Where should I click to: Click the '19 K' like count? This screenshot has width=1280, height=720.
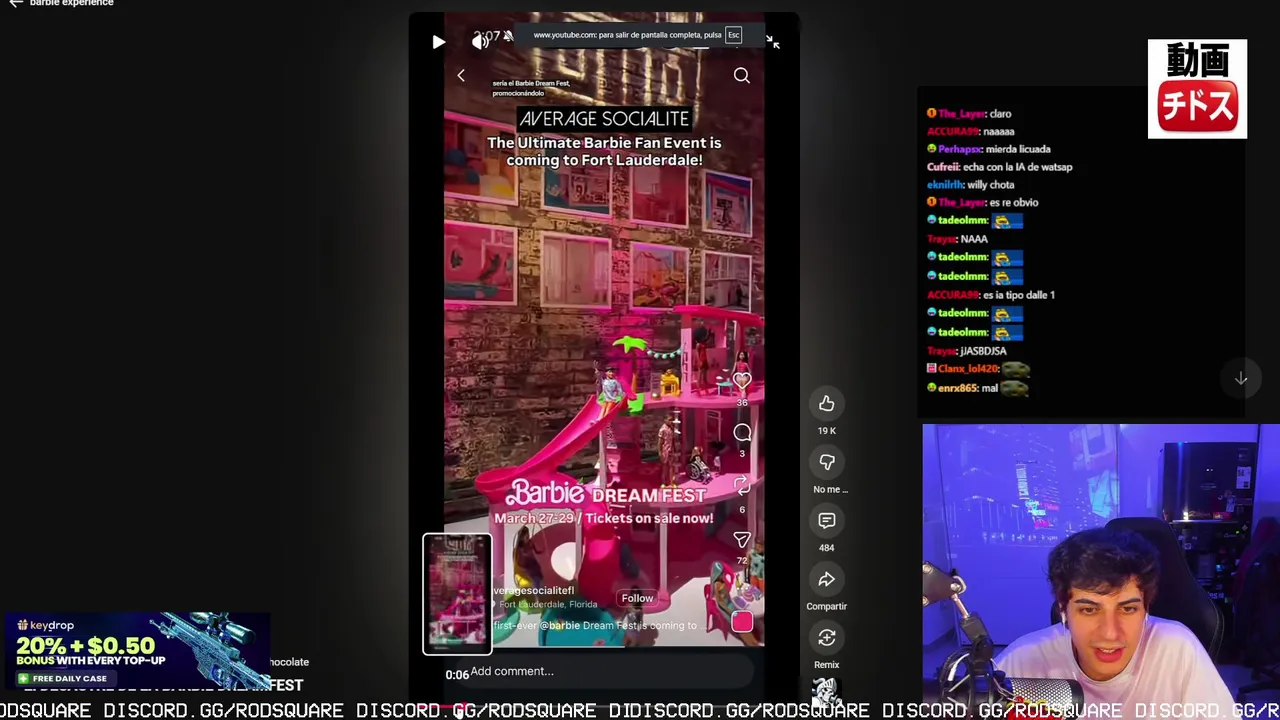(827, 431)
